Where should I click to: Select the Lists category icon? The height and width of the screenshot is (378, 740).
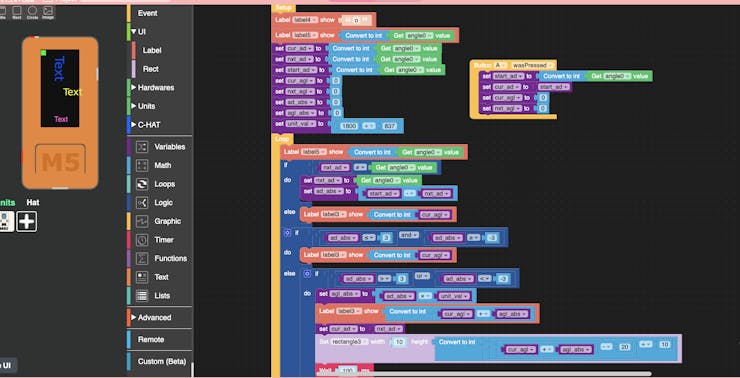click(x=142, y=295)
